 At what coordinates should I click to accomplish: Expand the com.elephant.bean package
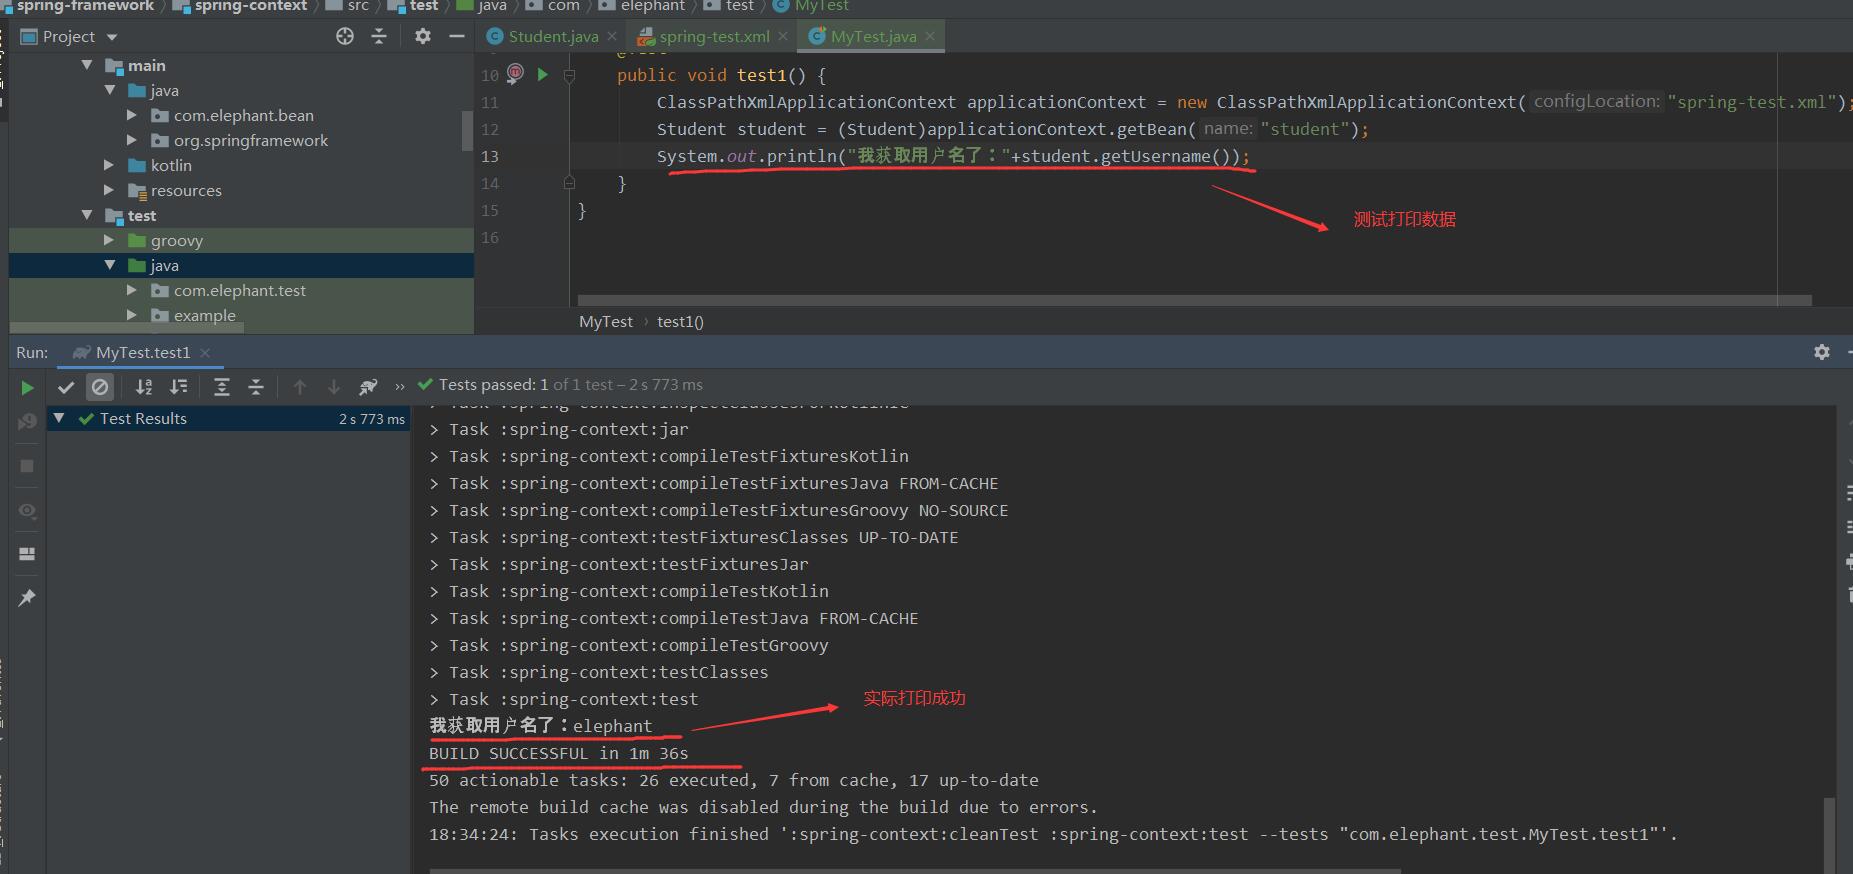[132, 115]
